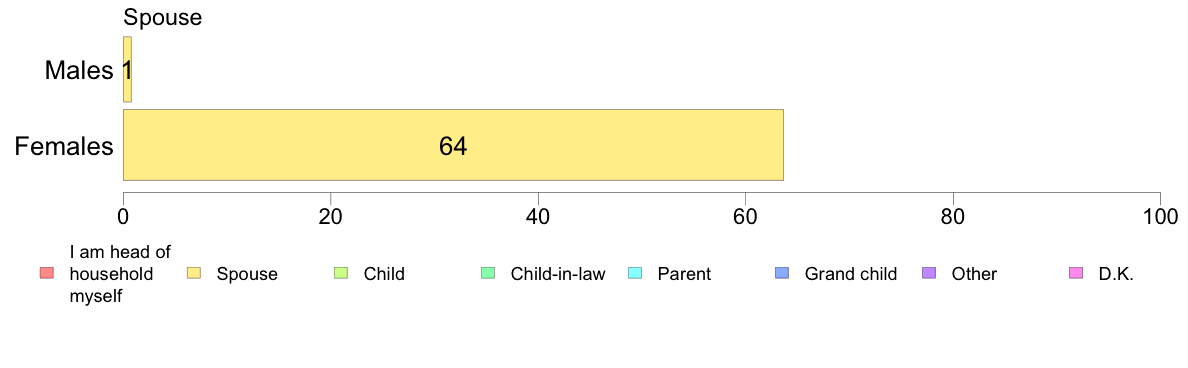The image size is (1188, 368).
Task: Click the yellow Spouse legend swatch
Action: click(193, 273)
